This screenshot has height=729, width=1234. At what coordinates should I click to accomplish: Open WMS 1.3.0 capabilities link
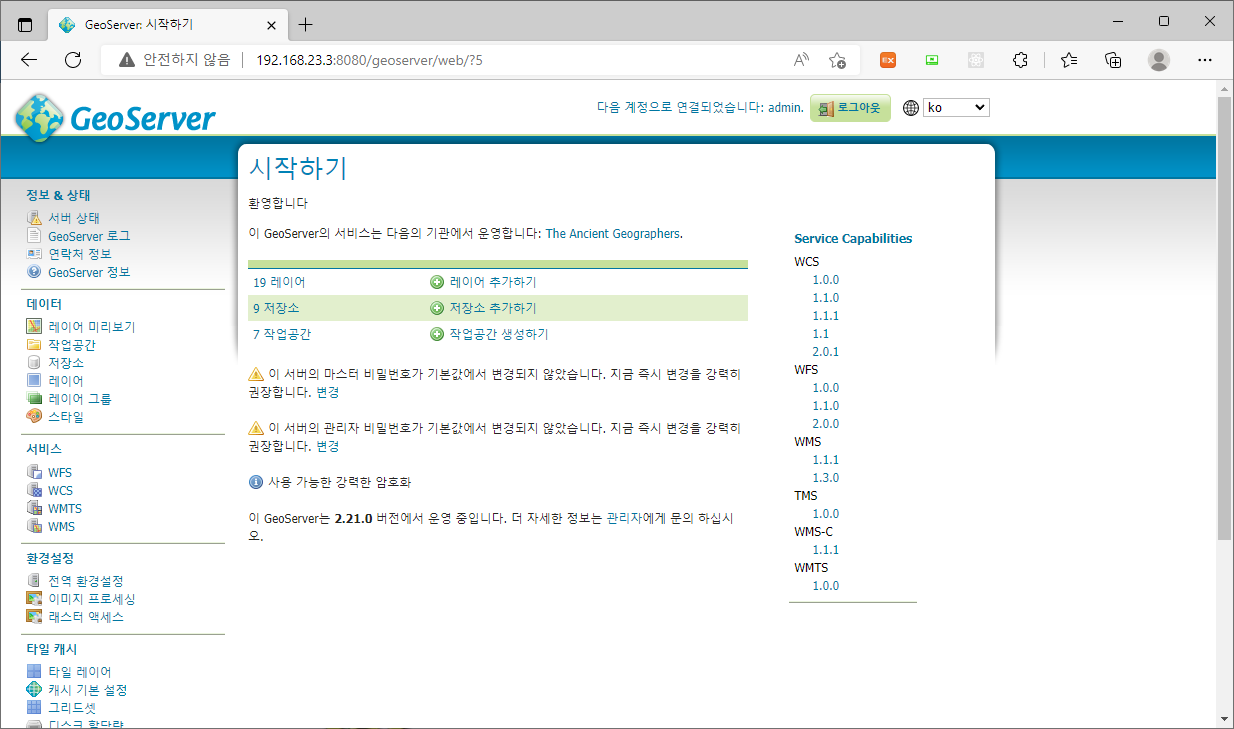[826, 478]
